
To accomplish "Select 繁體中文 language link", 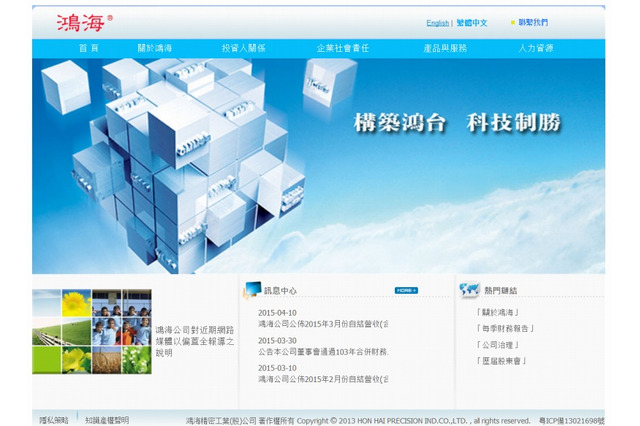I will [x=472, y=23].
